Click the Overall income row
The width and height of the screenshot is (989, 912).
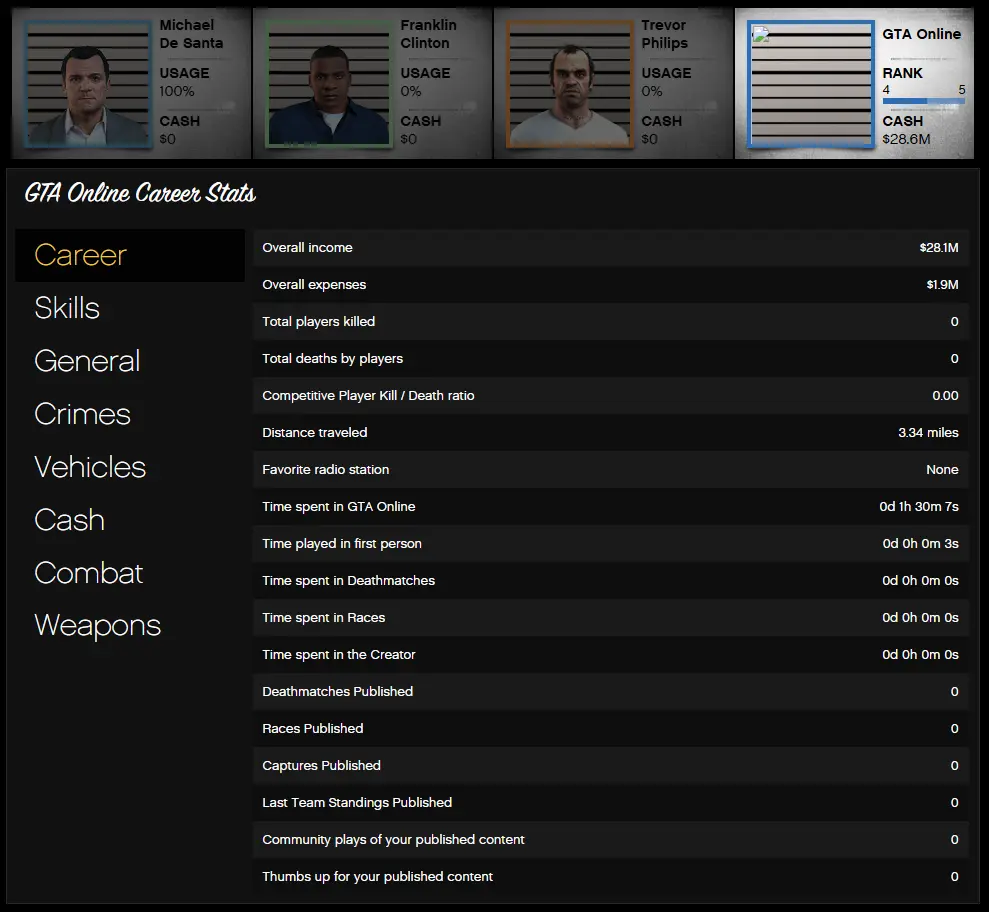click(610, 248)
